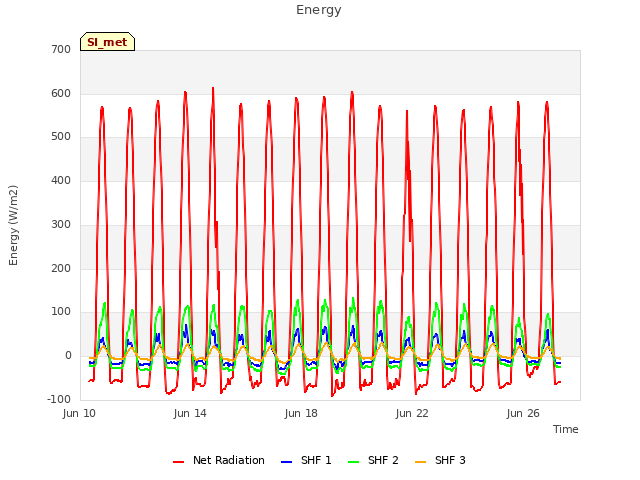The height and width of the screenshot is (480, 640).
Task: Click the green SHF 2 legend swatch
Action: (x=353, y=462)
